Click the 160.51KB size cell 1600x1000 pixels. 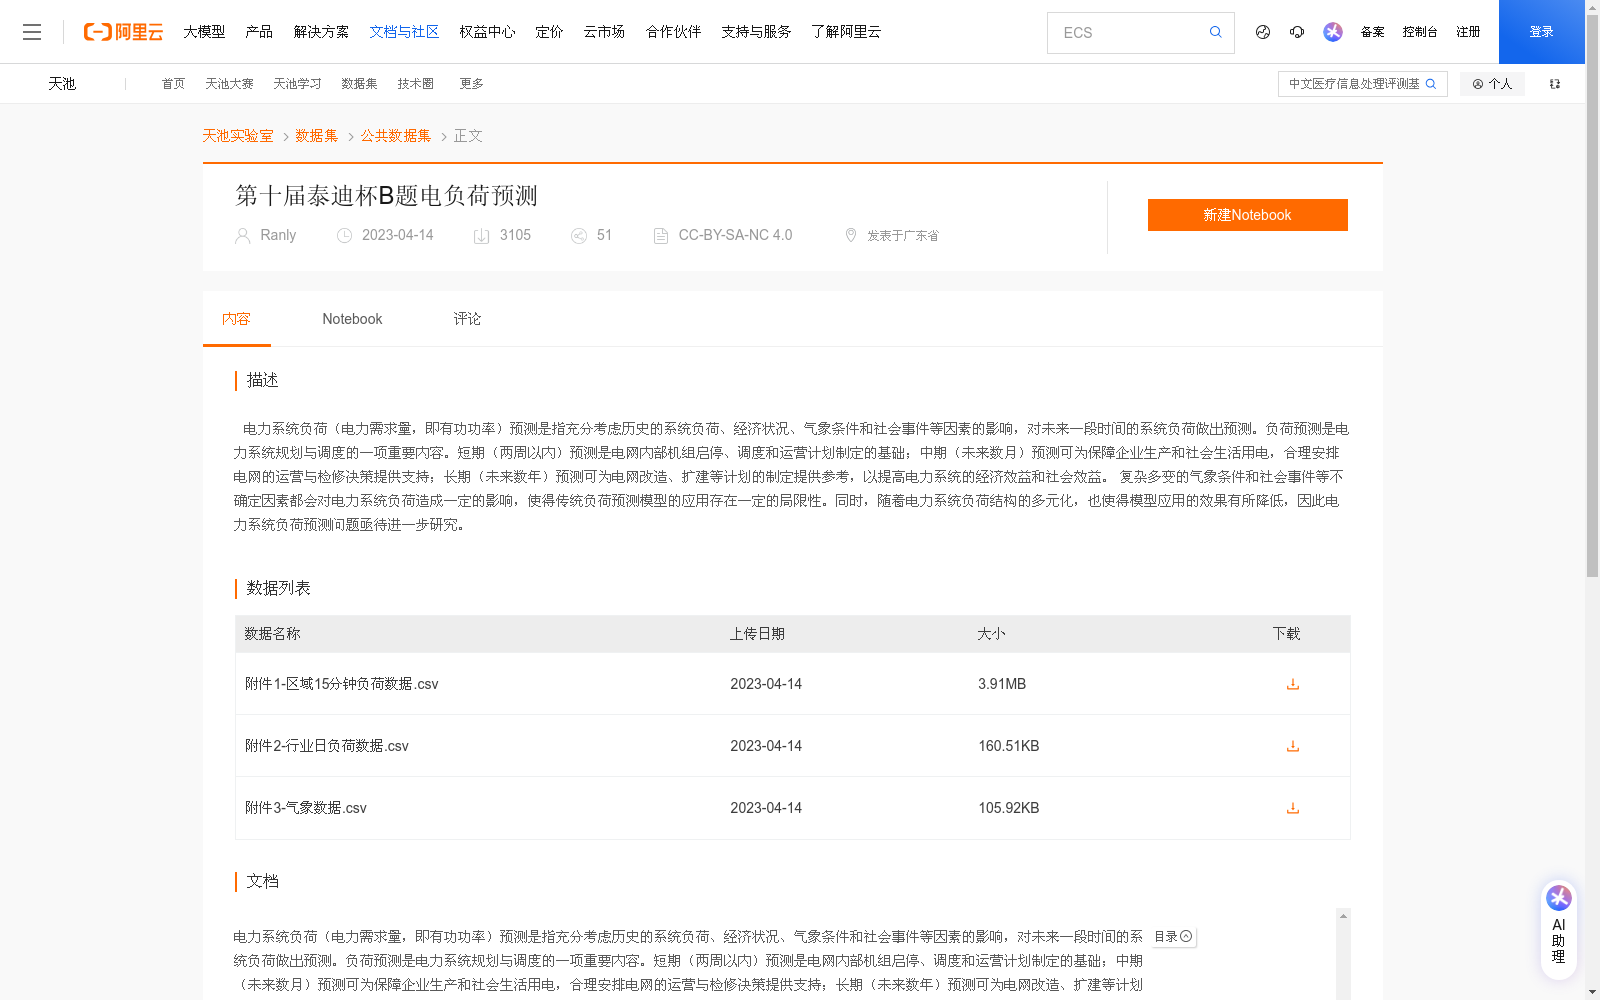[x=1009, y=746]
